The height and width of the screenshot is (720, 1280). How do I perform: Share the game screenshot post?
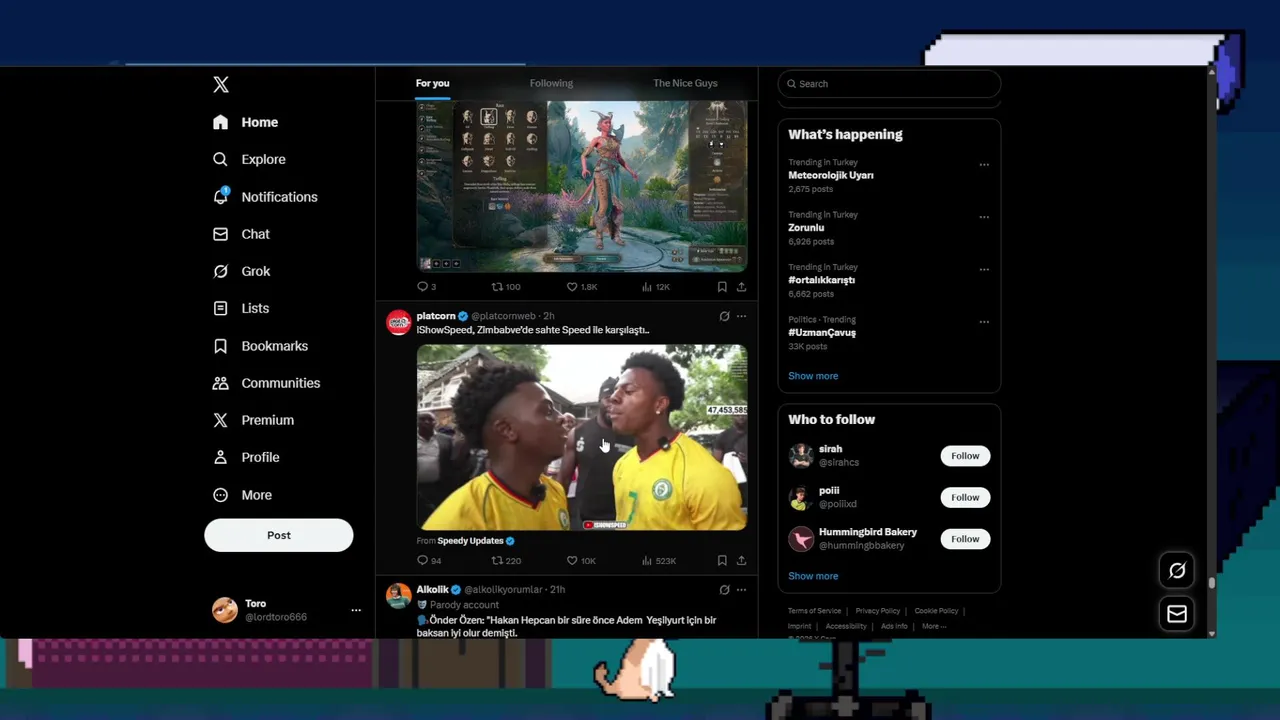pos(741,287)
